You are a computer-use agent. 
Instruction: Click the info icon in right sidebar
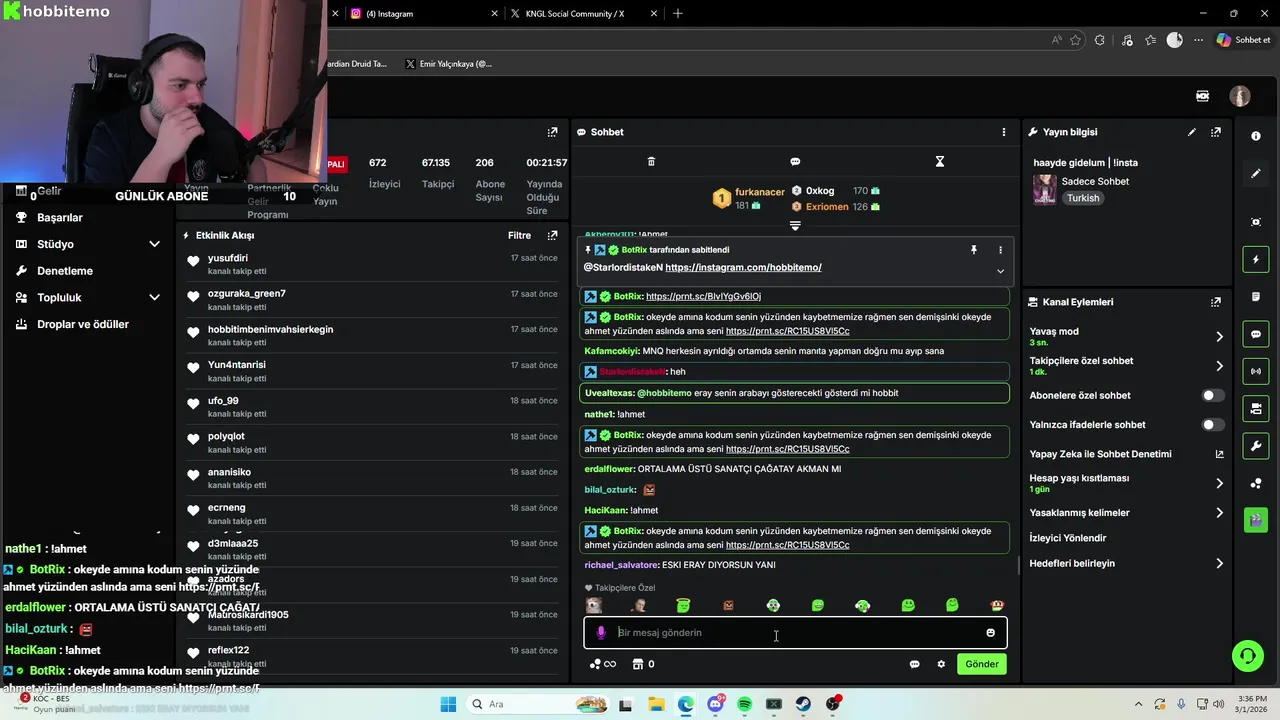point(1256,136)
